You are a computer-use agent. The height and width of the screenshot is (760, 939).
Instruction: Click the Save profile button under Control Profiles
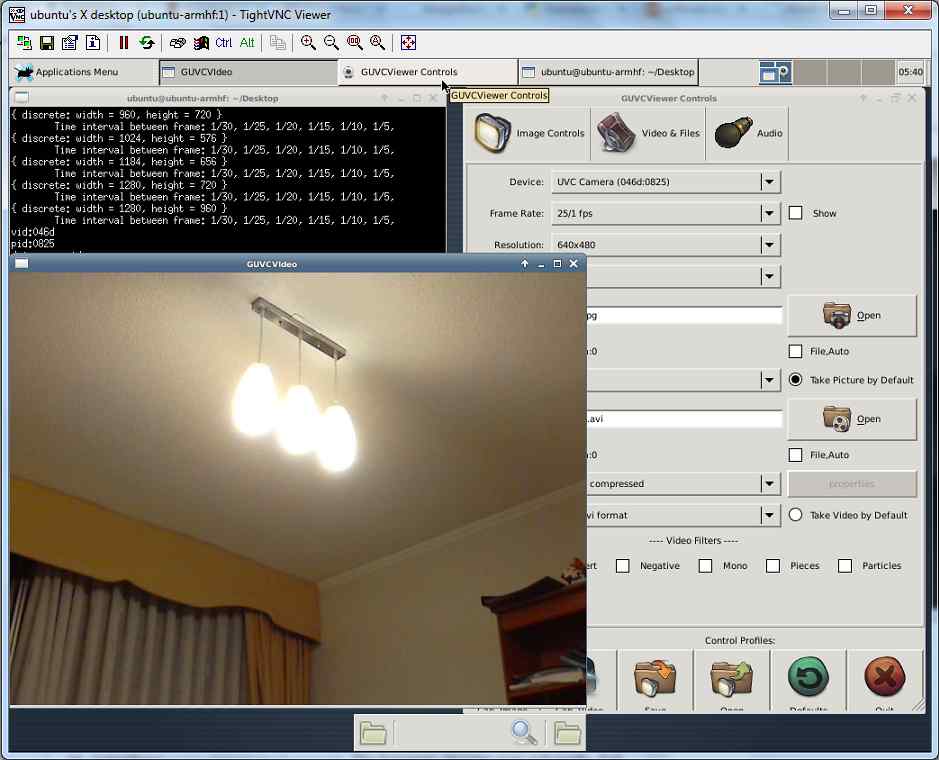655,681
